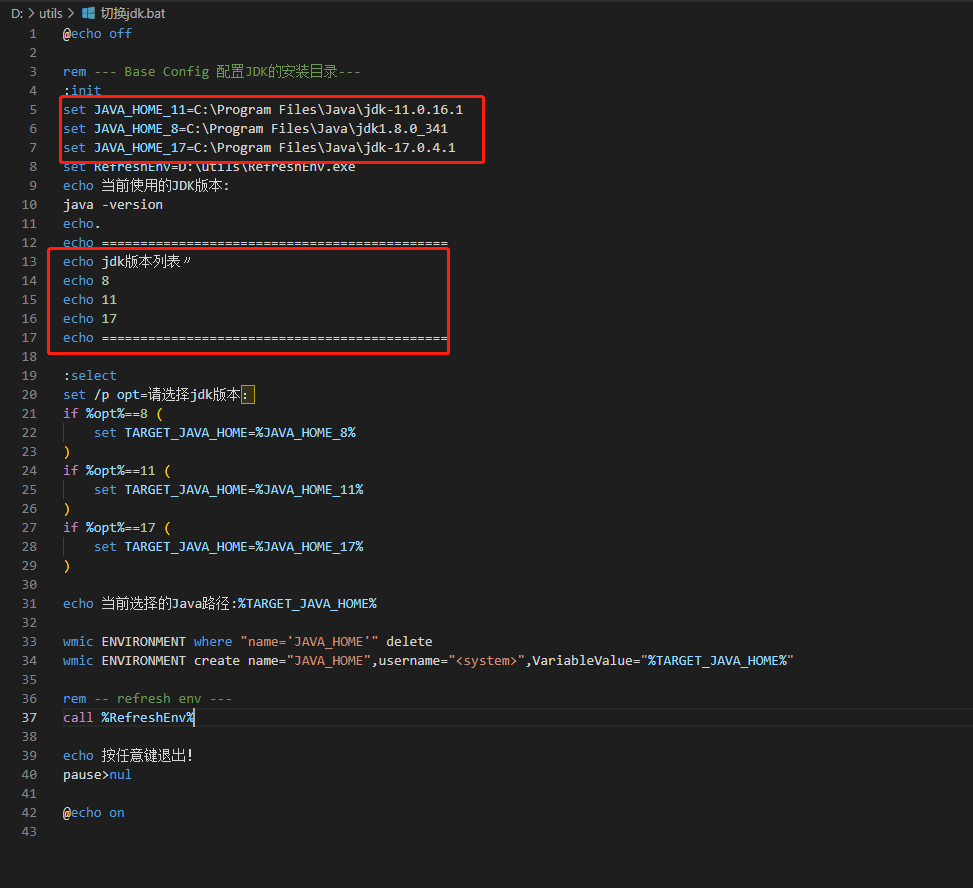The width and height of the screenshot is (973, 888).
Task: Click the 'echo 按任意键退出!' line
Action: (128, 755)
